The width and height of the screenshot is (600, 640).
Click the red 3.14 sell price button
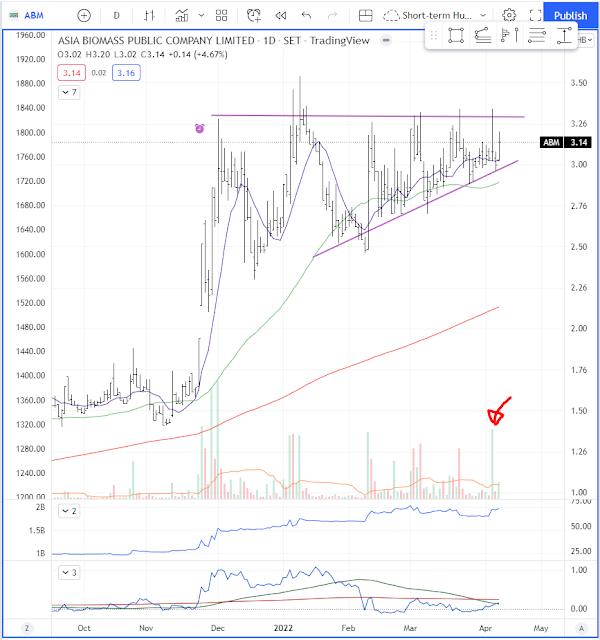[71, 73]
